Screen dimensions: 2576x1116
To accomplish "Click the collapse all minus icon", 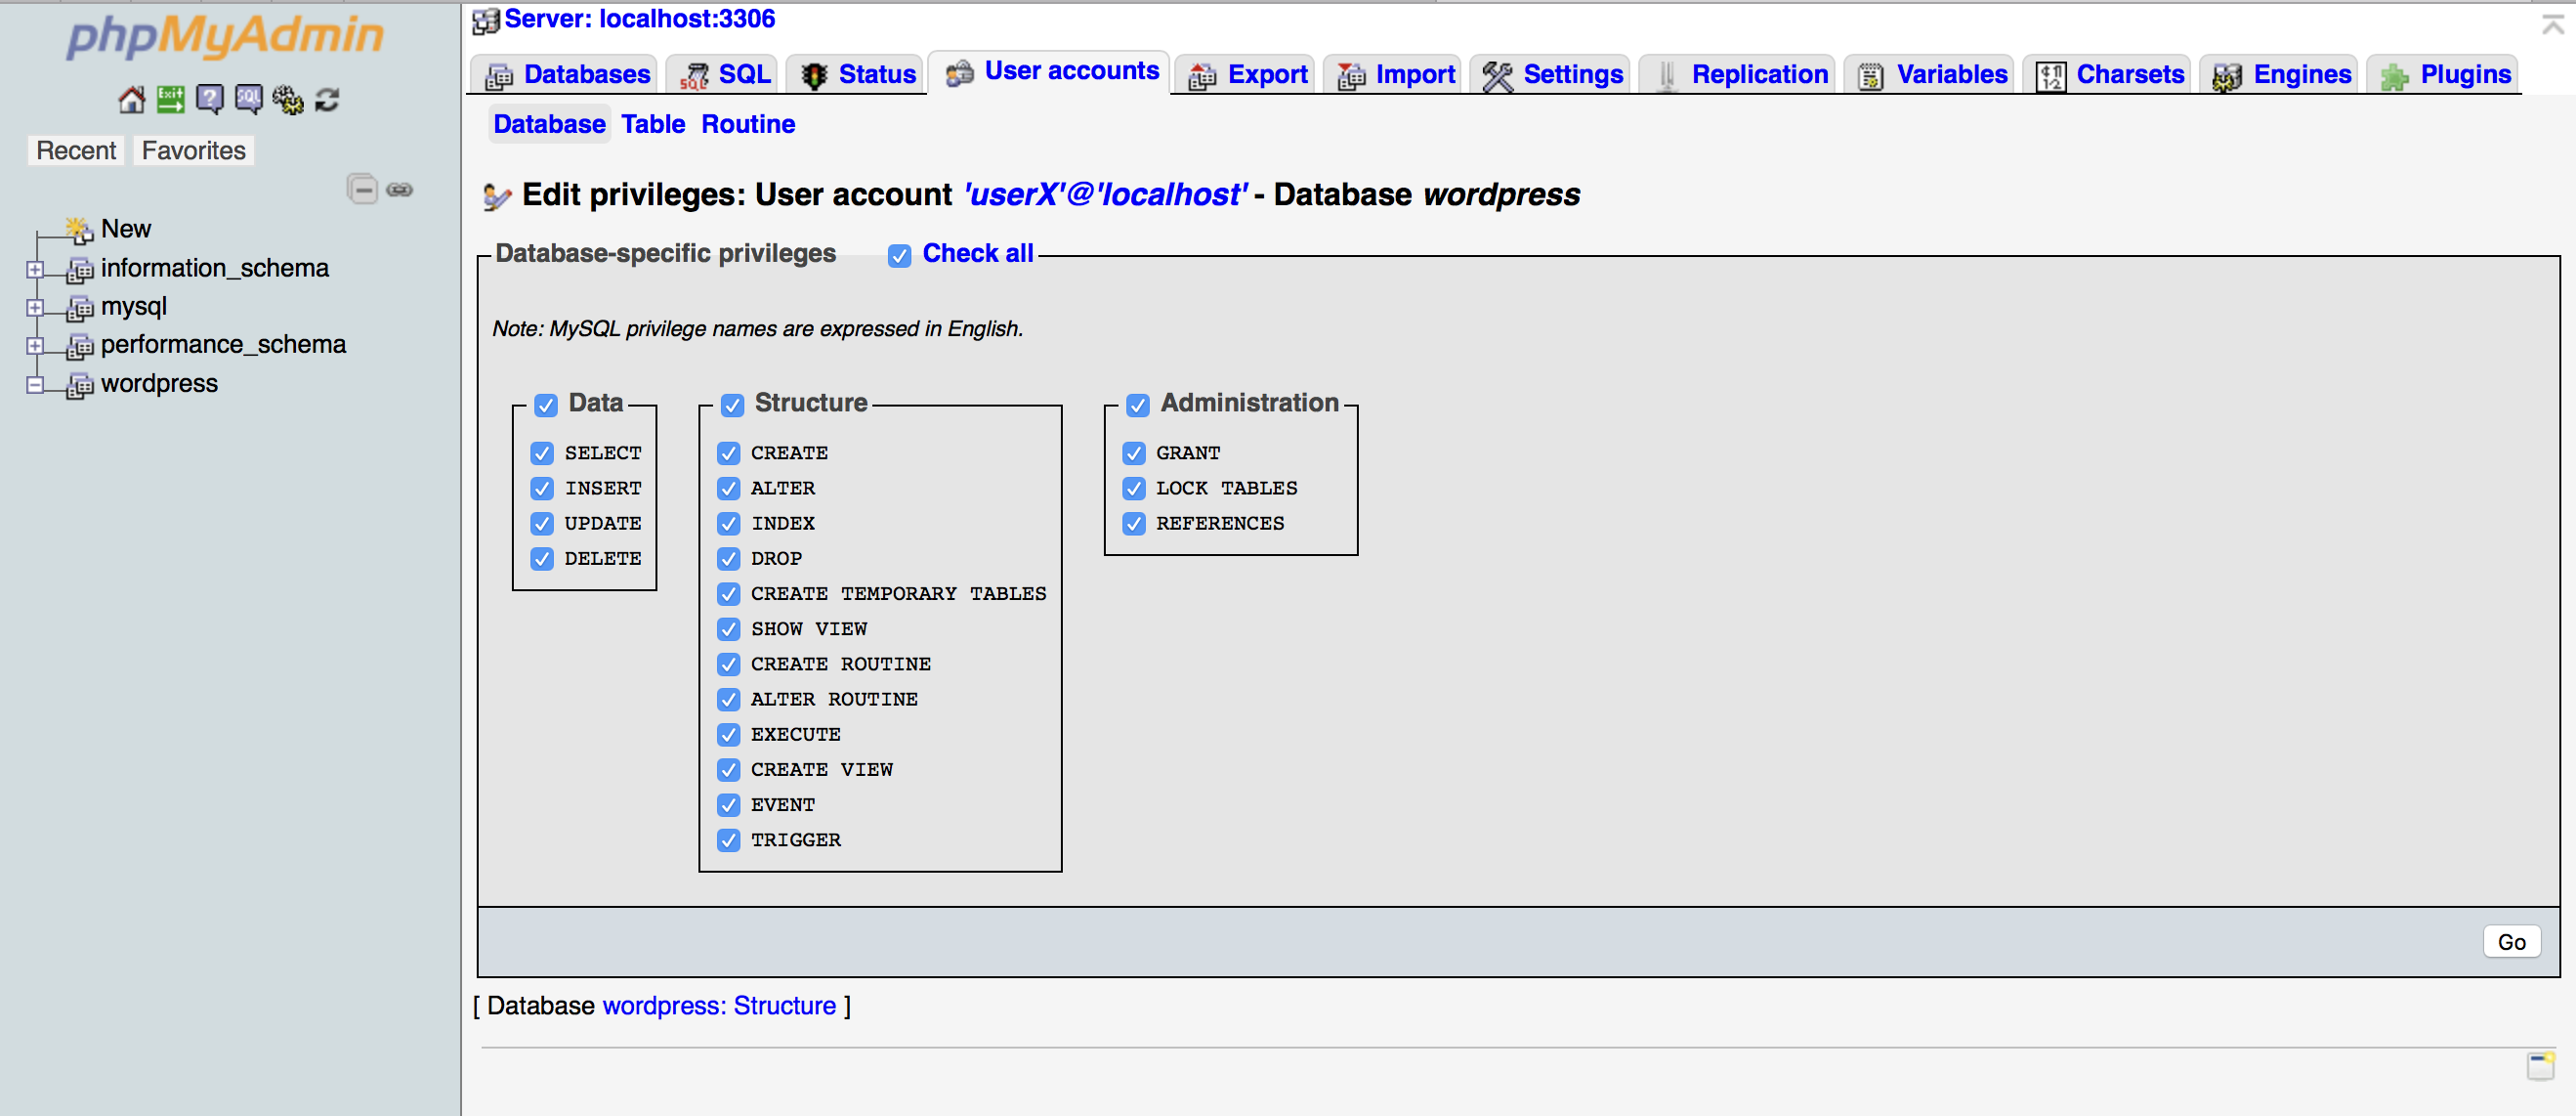I will [x=362, y=188].
